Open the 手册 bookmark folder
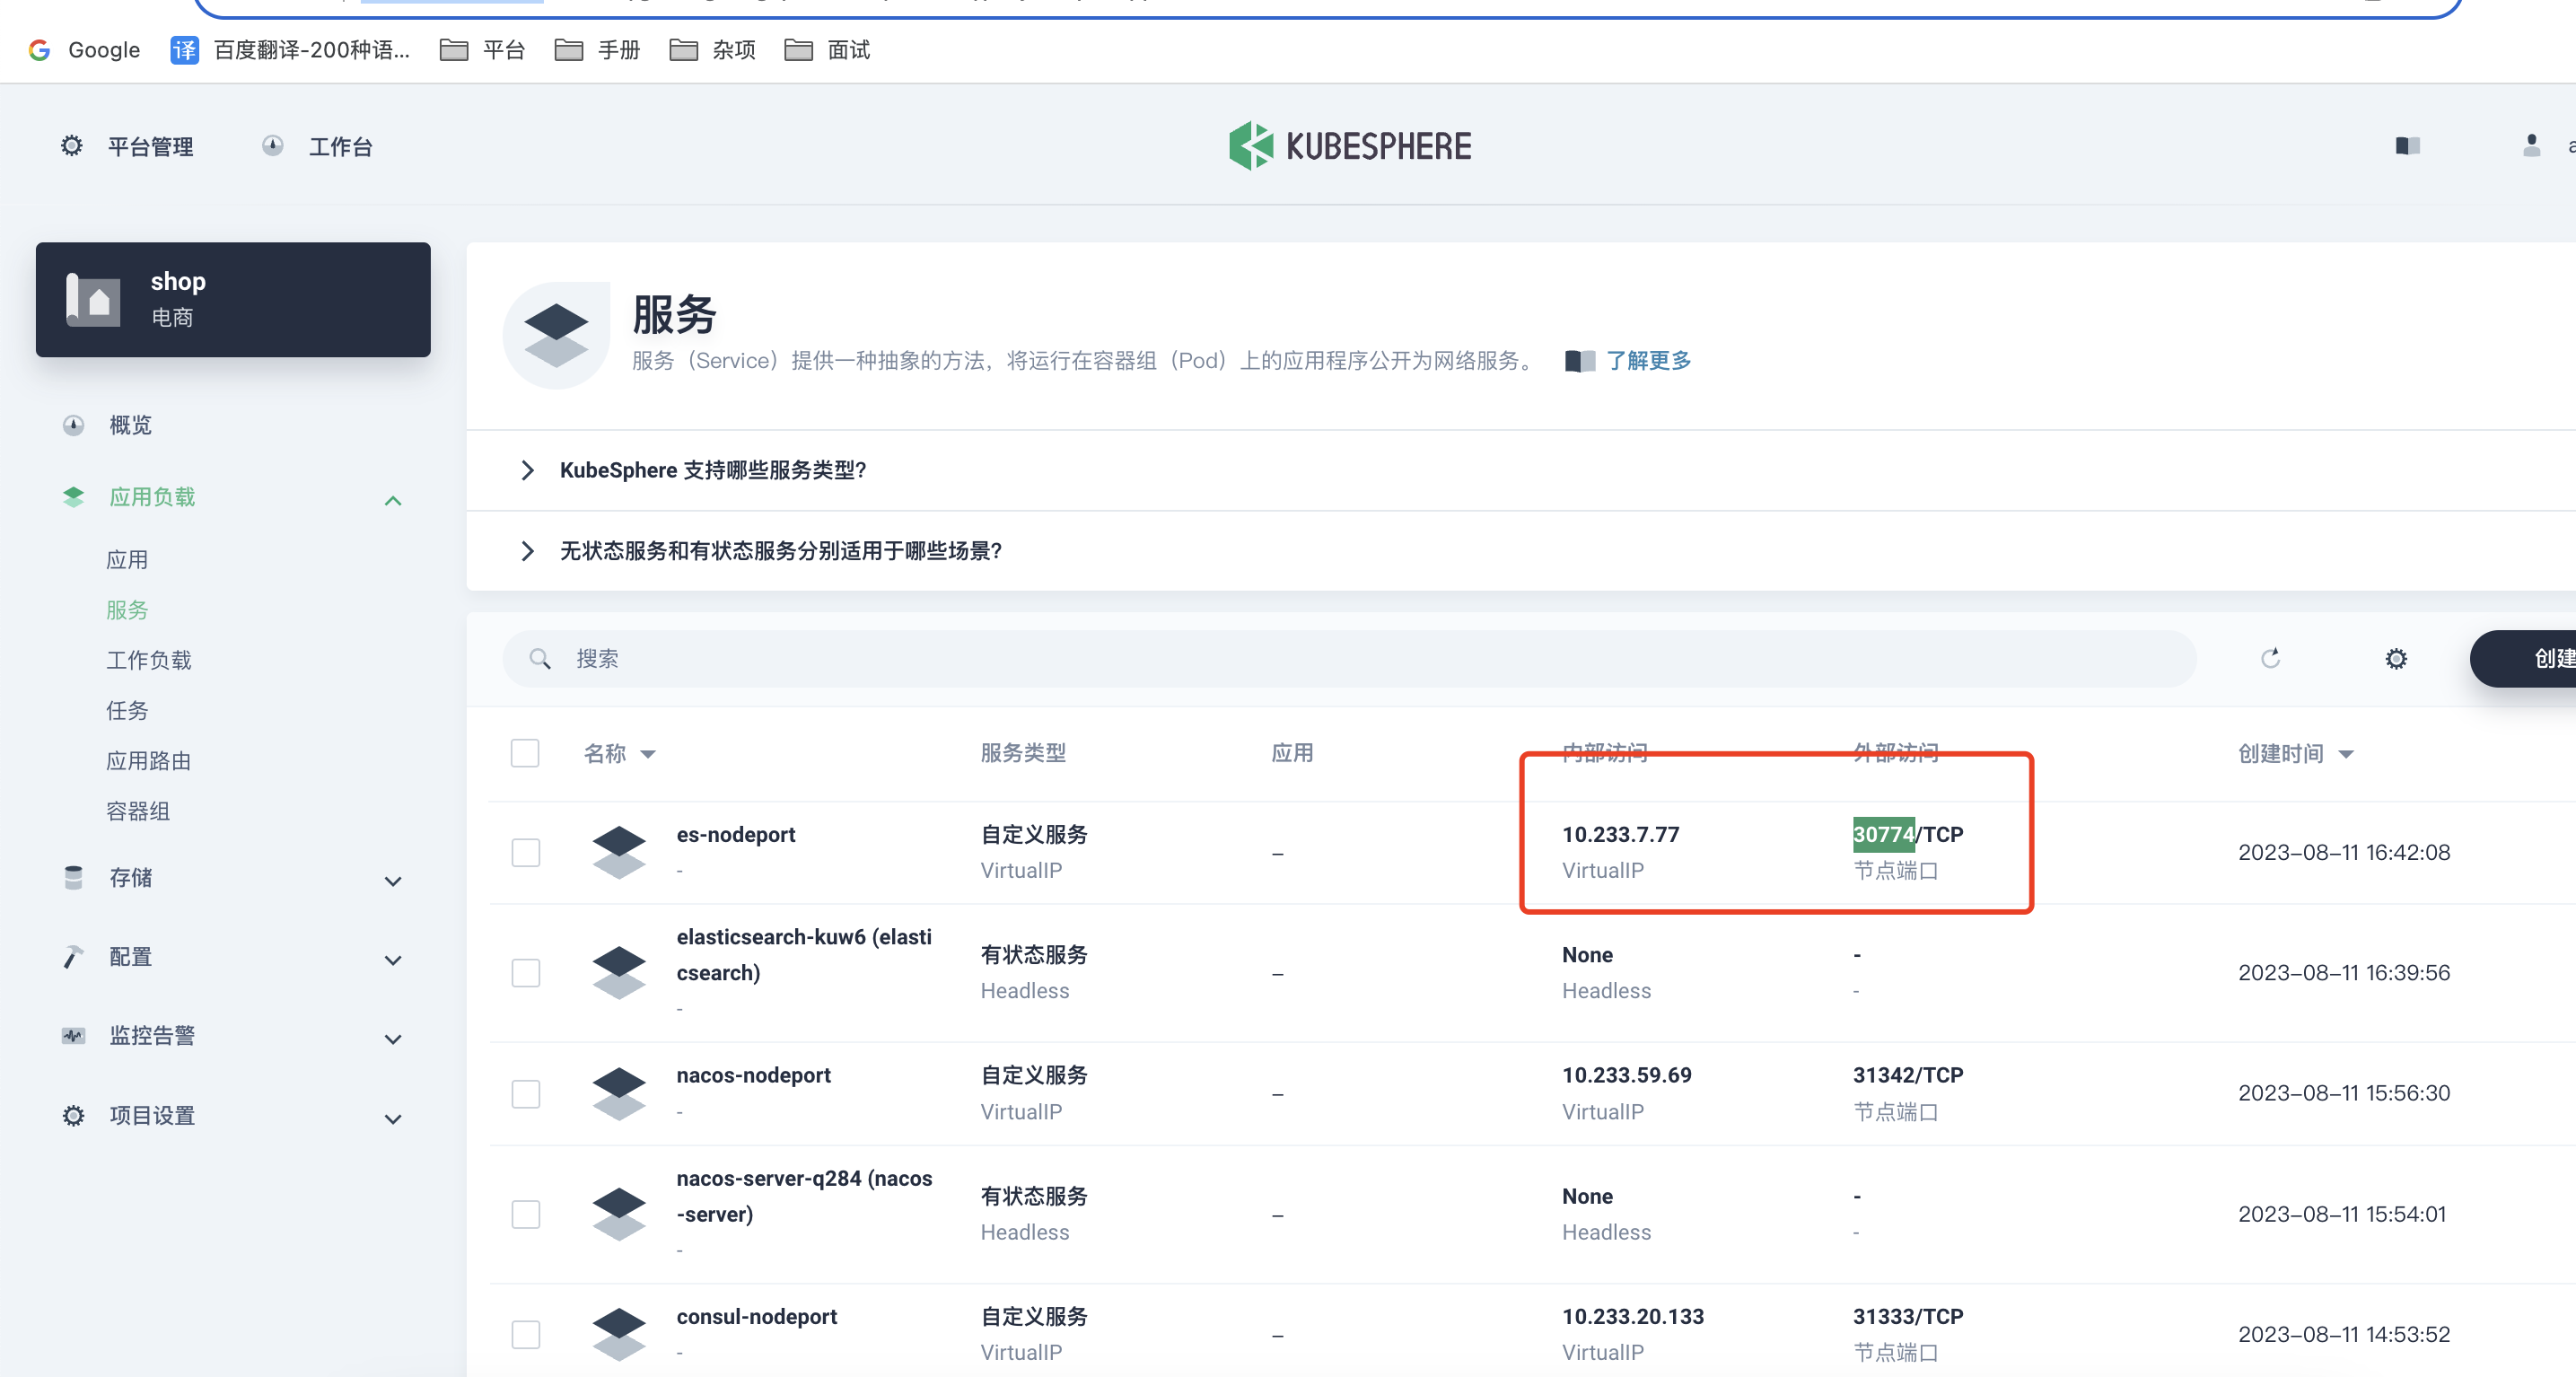2576x1377 pixels. pyautogui.click(x=598, y=49)
